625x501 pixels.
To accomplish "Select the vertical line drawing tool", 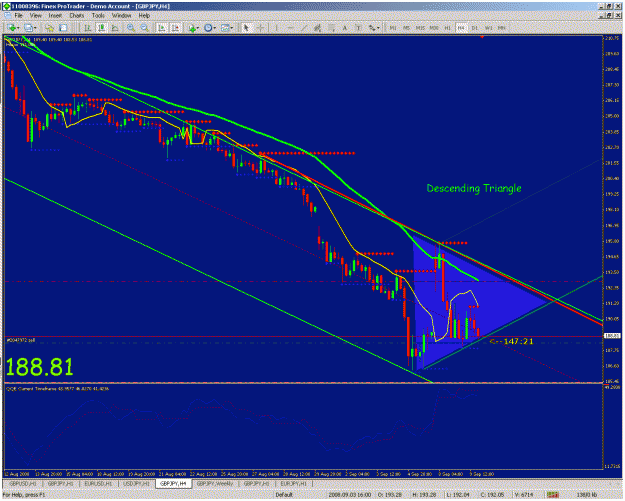I will tap(276, 28).
